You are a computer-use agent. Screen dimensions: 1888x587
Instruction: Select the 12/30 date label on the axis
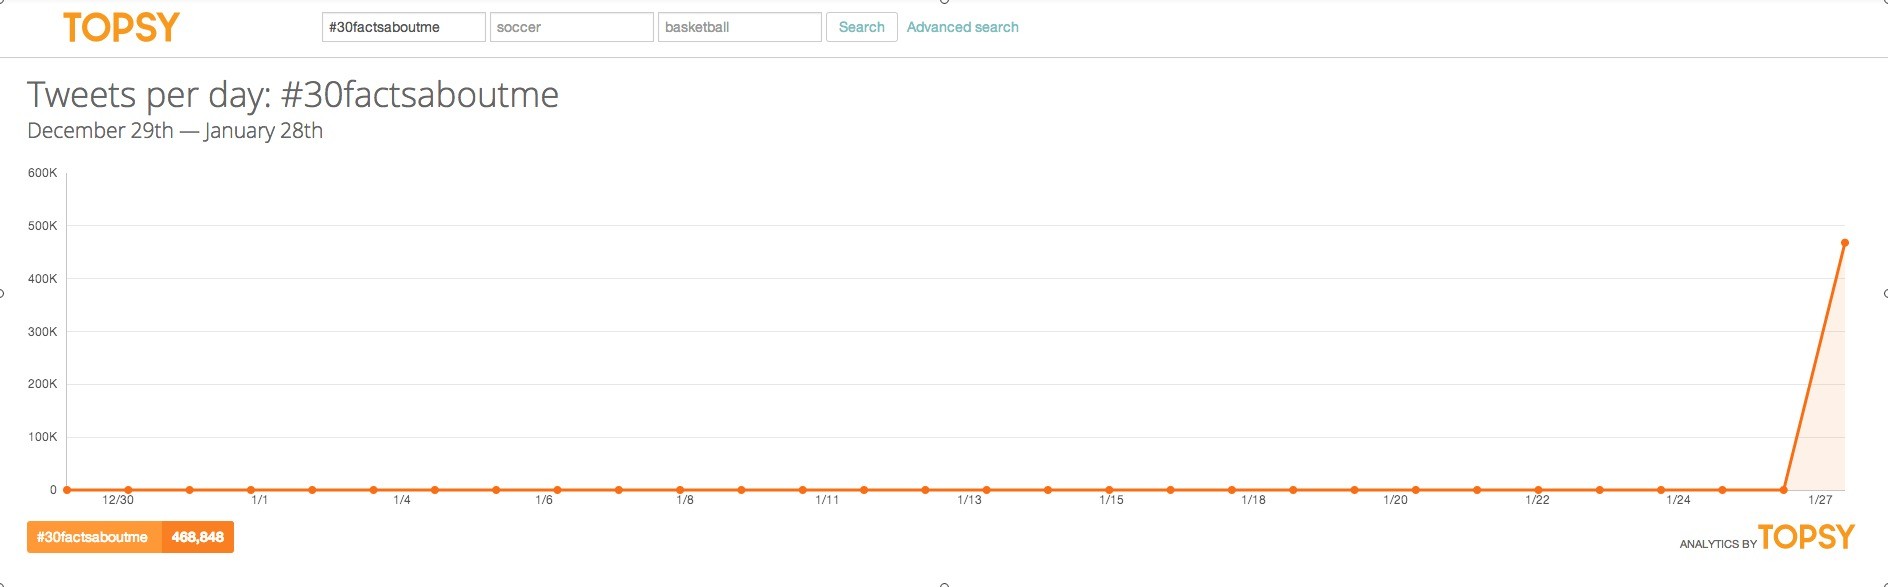click(118, 500)
